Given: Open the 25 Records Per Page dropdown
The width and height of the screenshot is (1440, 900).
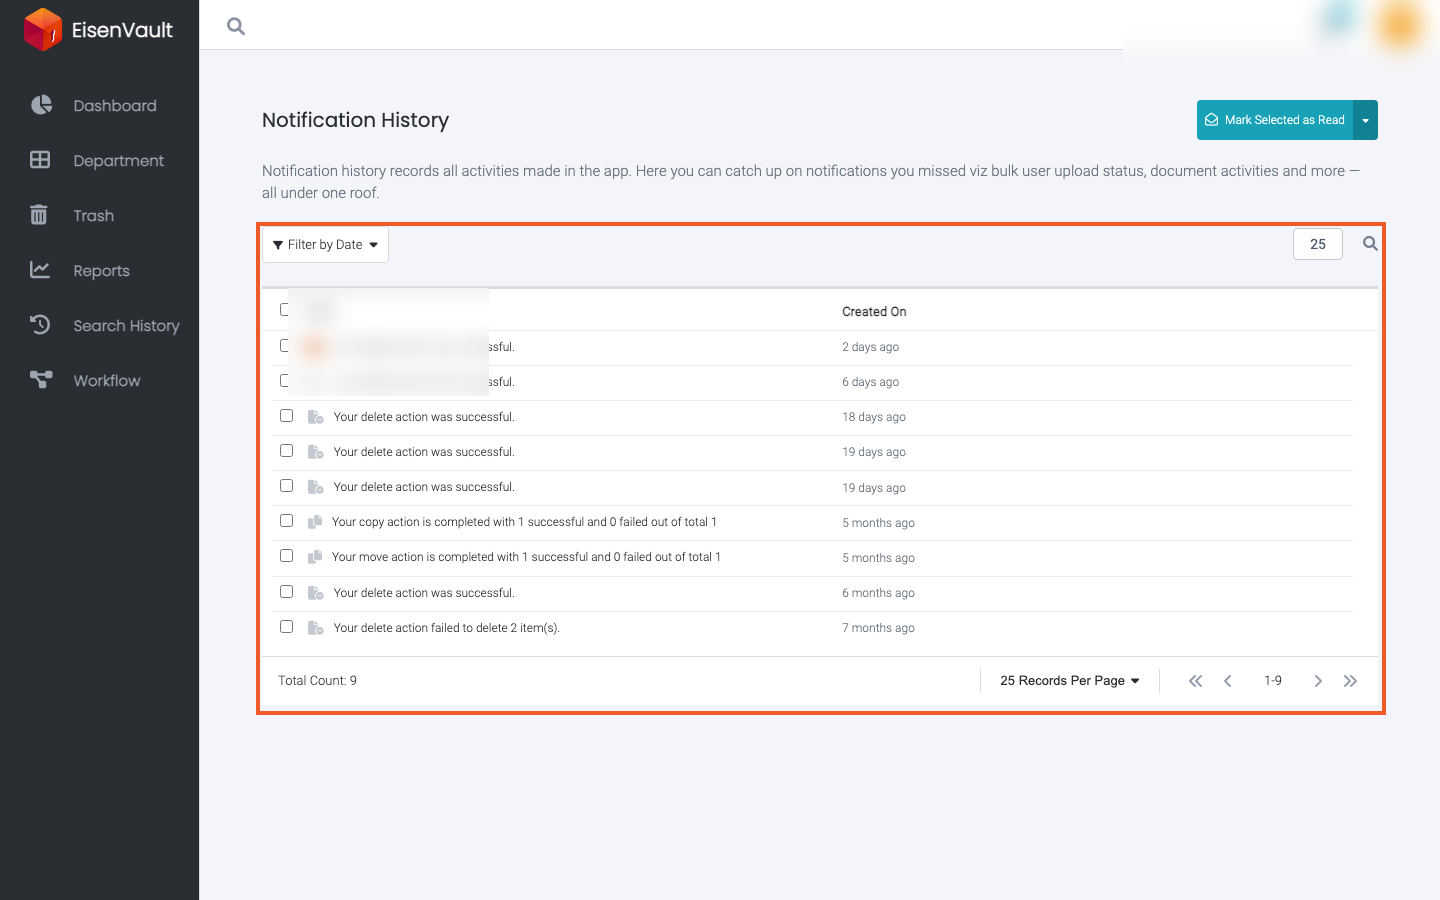Looking at the screenshot, I should [1070, 681].
